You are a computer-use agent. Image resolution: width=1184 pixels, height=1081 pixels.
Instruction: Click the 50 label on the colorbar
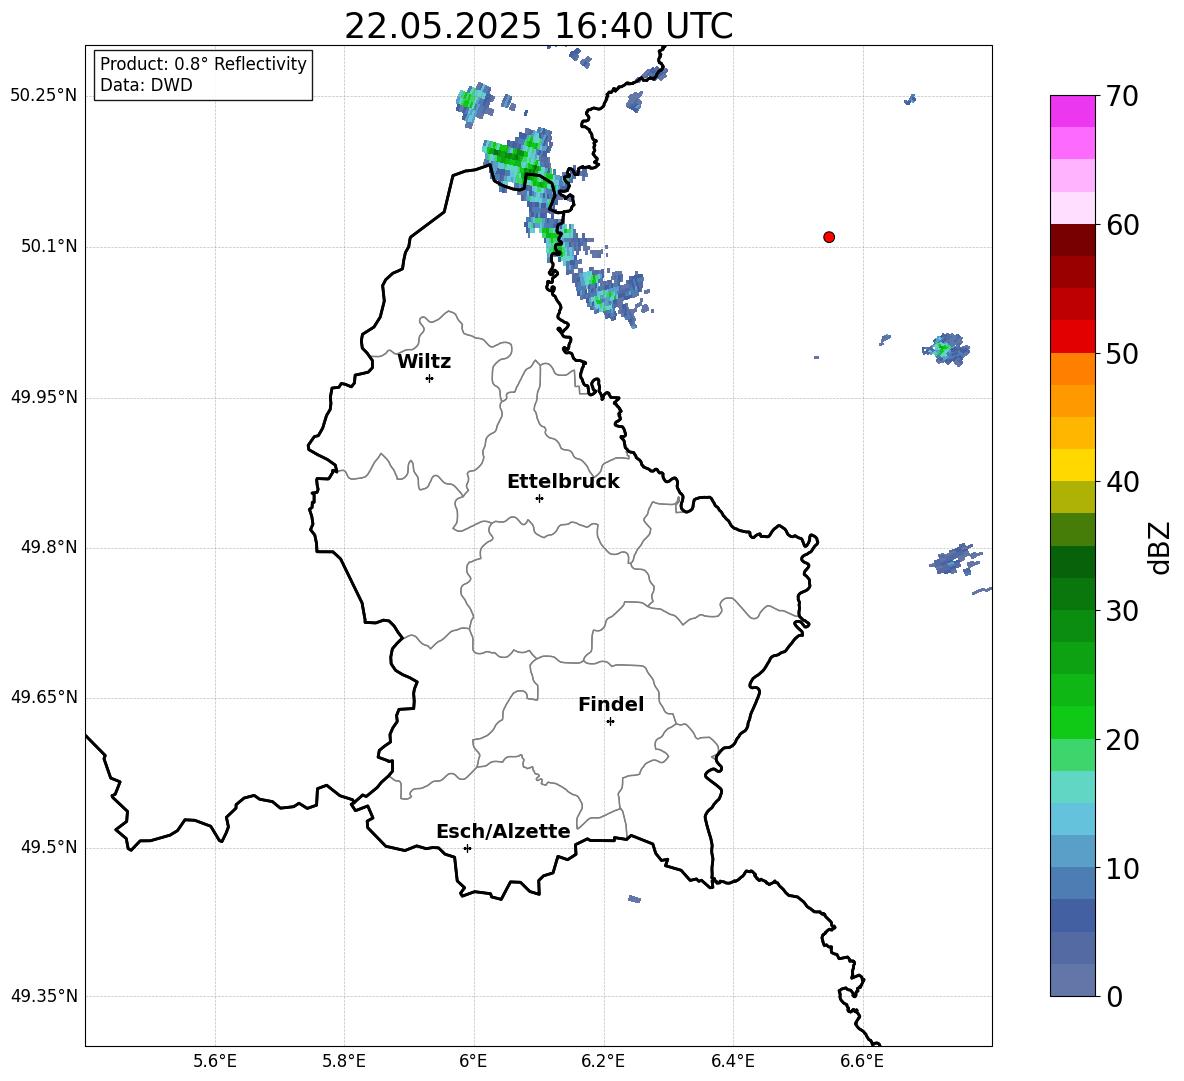tap(1122, 353)
